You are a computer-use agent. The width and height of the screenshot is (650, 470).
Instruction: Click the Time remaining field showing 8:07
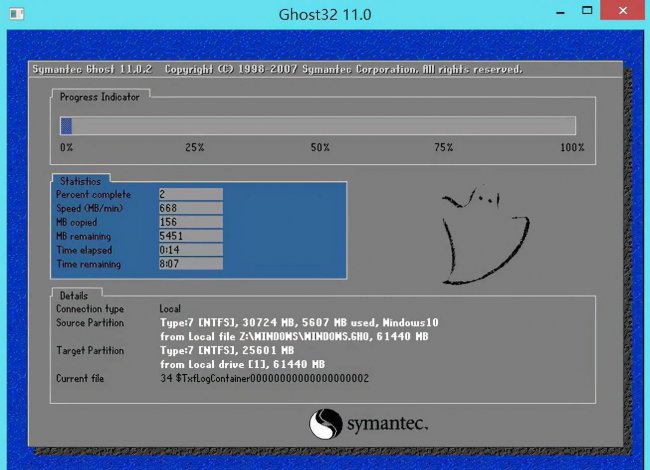(x=191, y=264)
